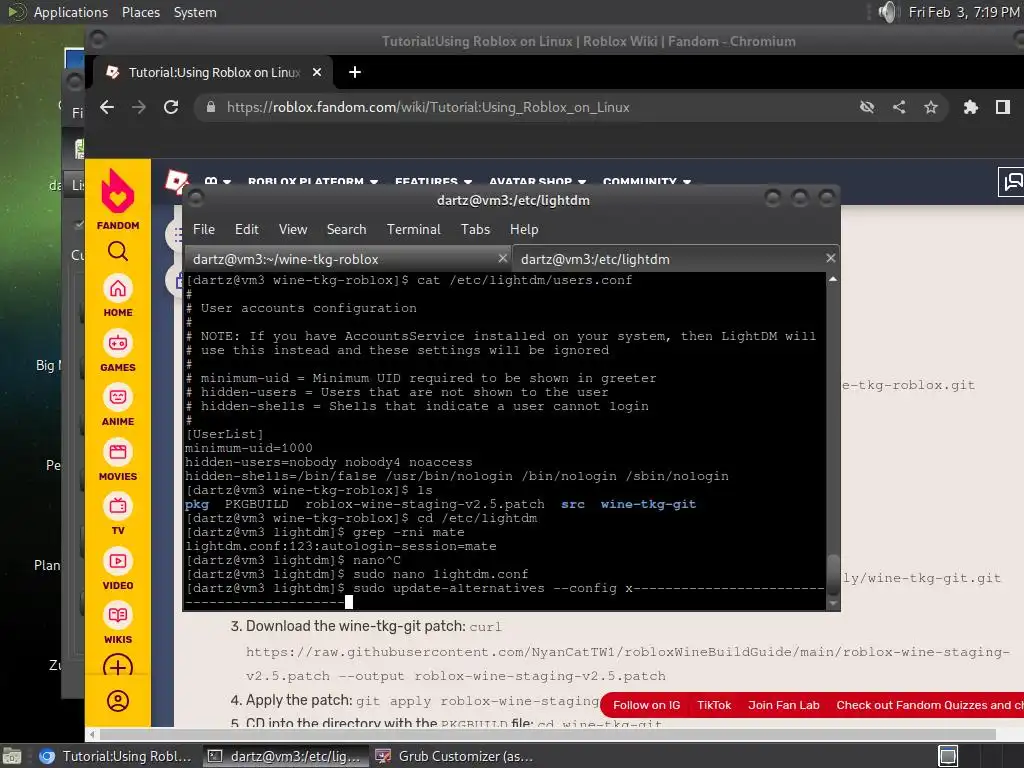Click the TikTok link
This screenshot has height=768, width=1024.
[x=714, y=705]
